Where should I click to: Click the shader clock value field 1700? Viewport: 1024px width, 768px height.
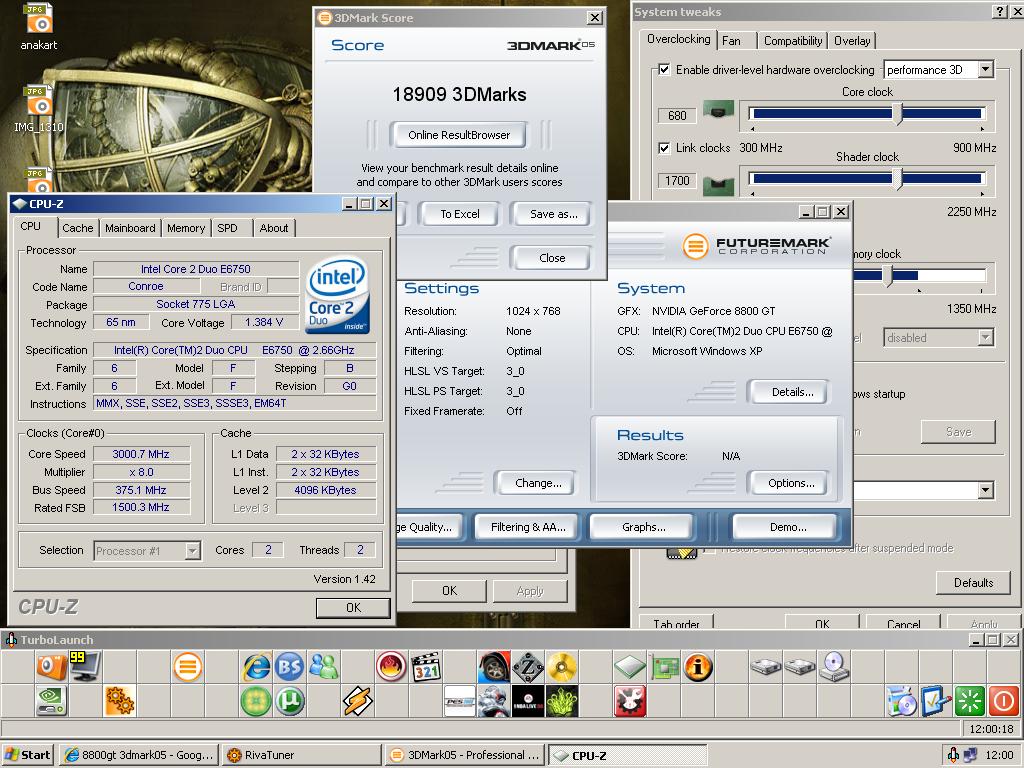tap(677, 181)
